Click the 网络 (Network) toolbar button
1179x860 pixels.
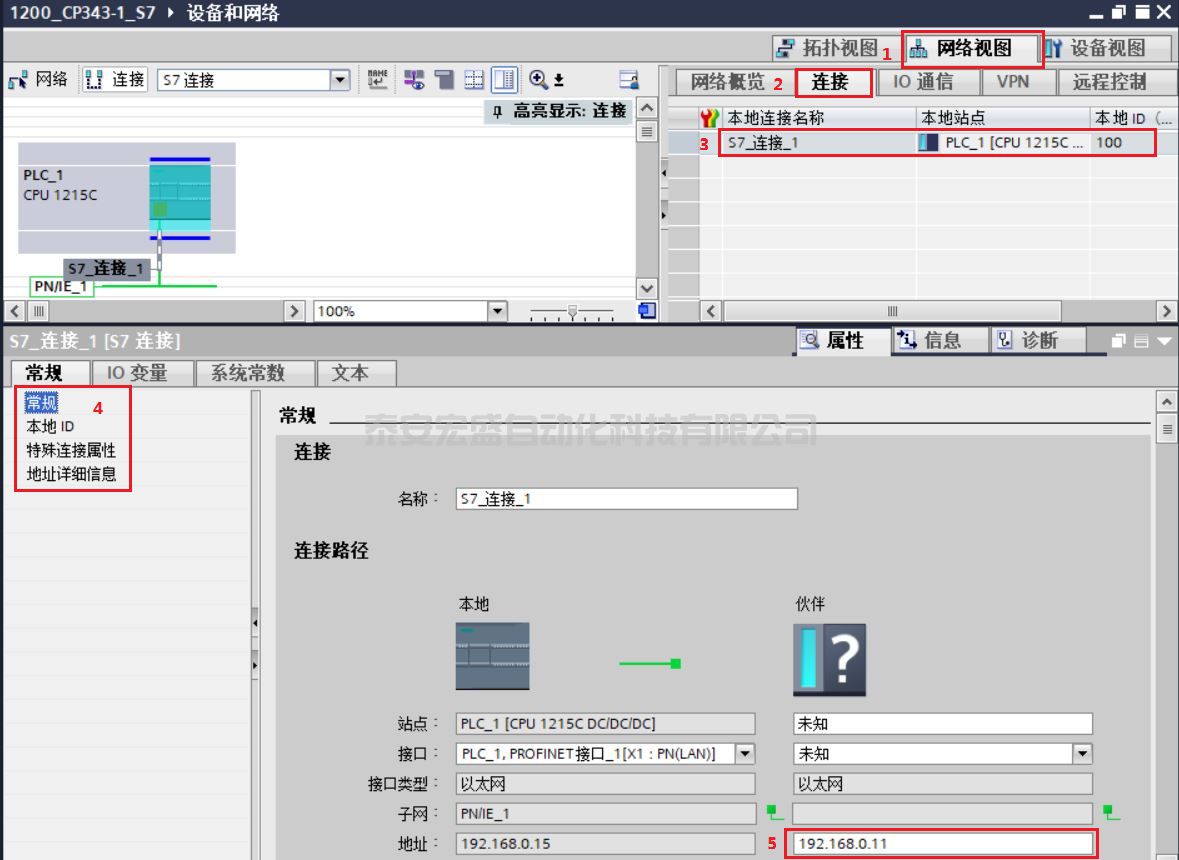(x=38, y=80)
